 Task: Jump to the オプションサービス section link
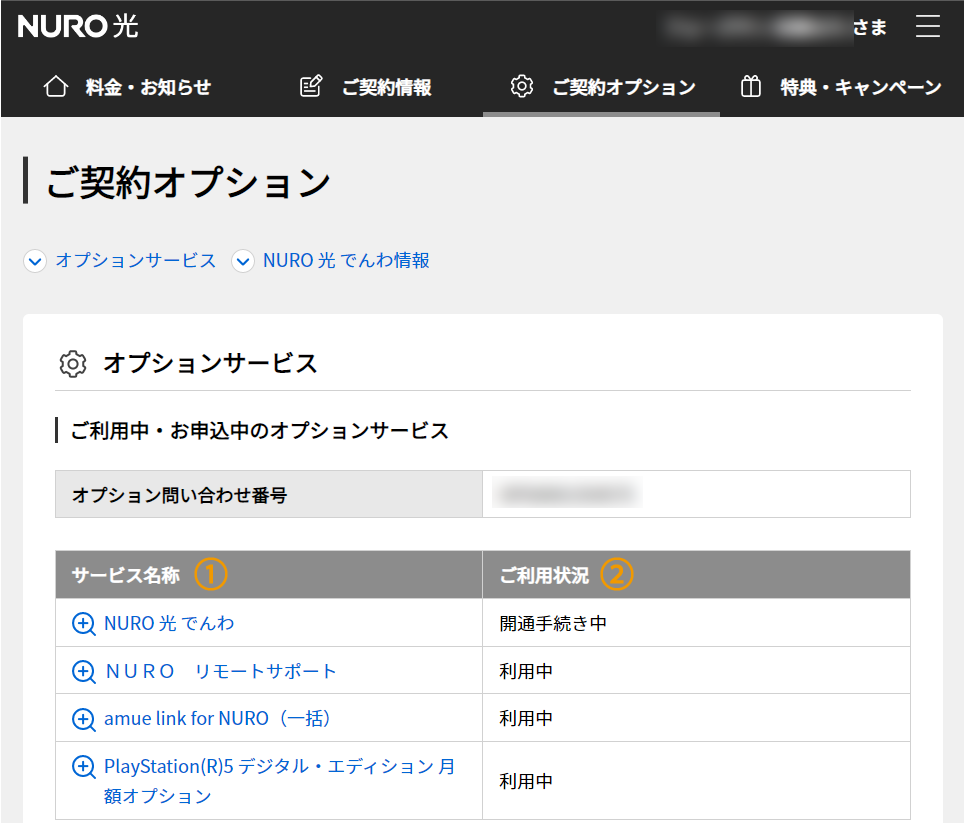pos(135,261)
